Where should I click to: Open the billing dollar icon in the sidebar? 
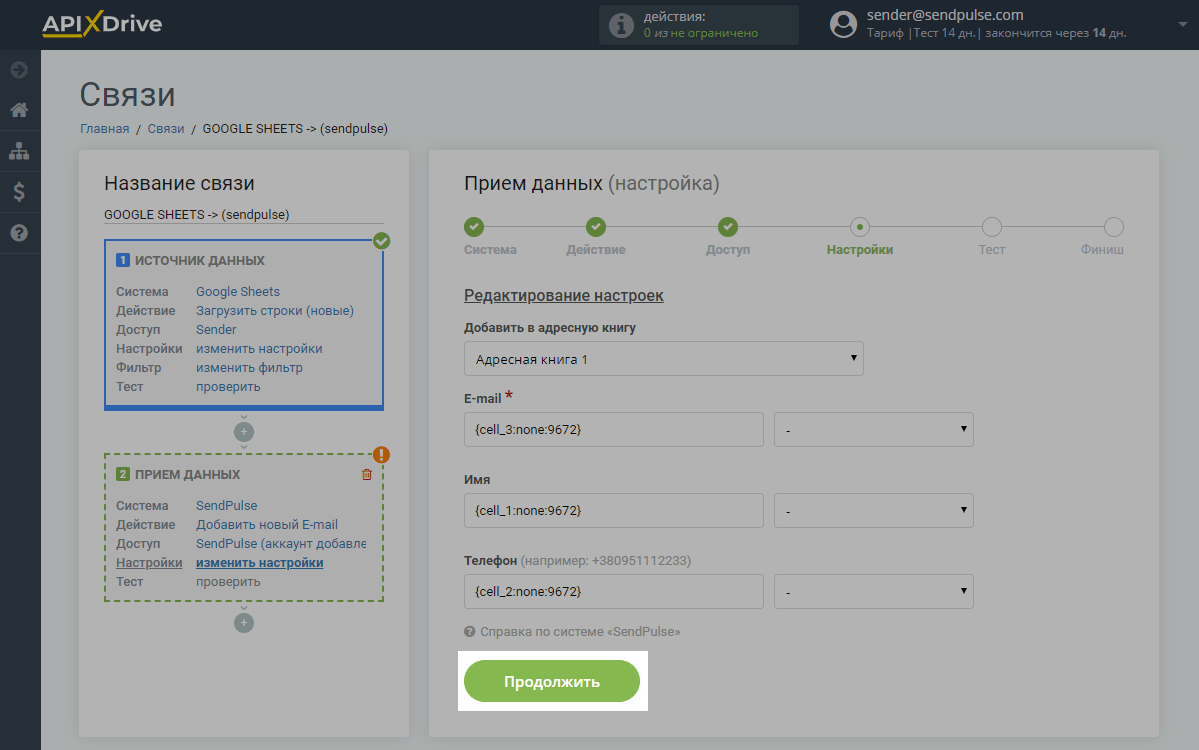click(x=19, y=192)
